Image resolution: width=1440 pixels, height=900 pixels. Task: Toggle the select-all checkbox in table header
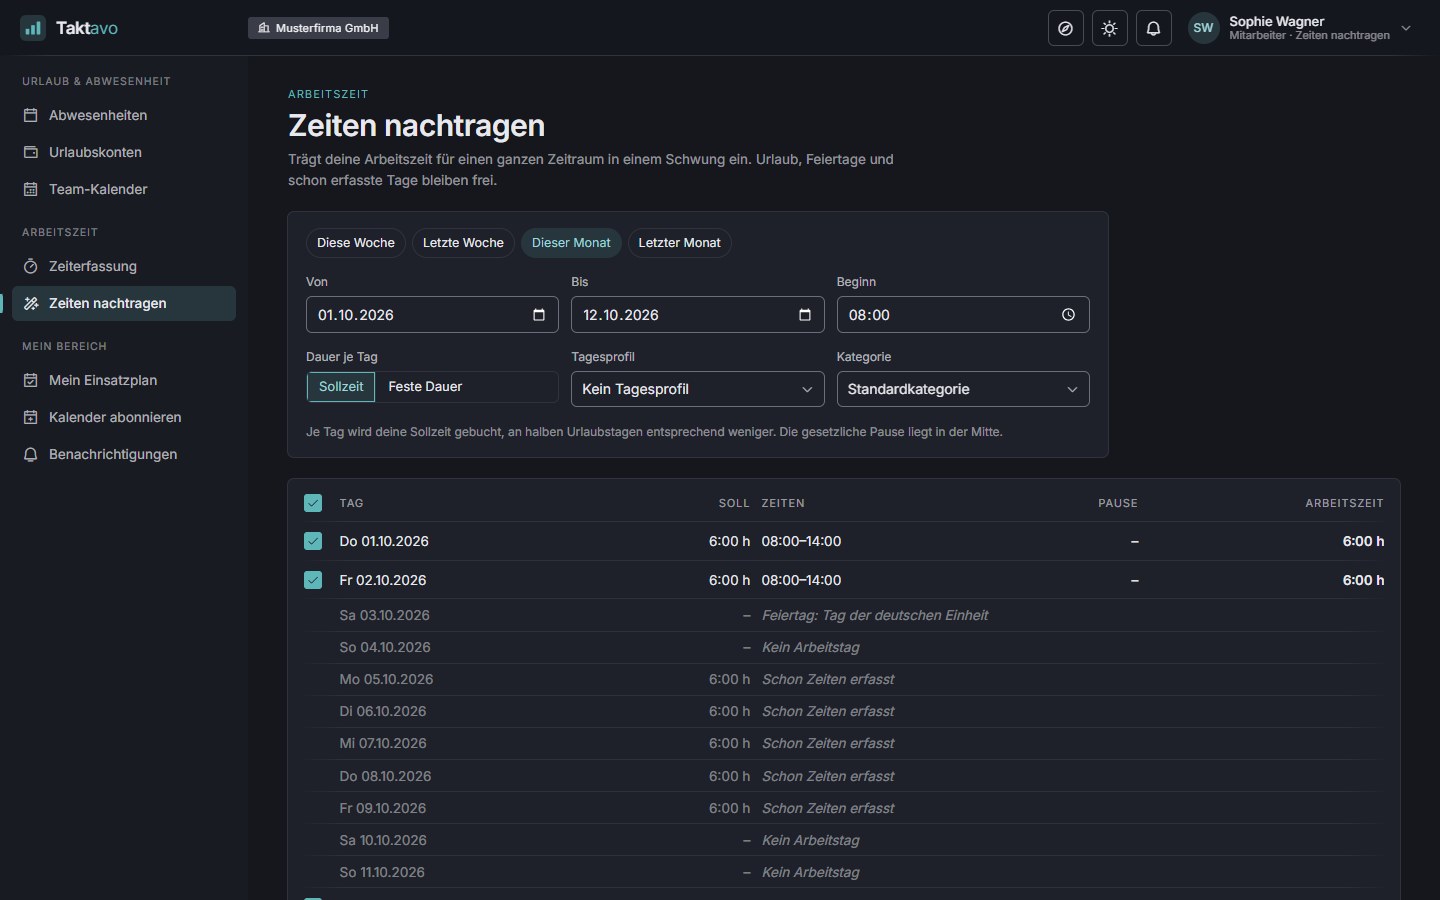tap(313, 503)
